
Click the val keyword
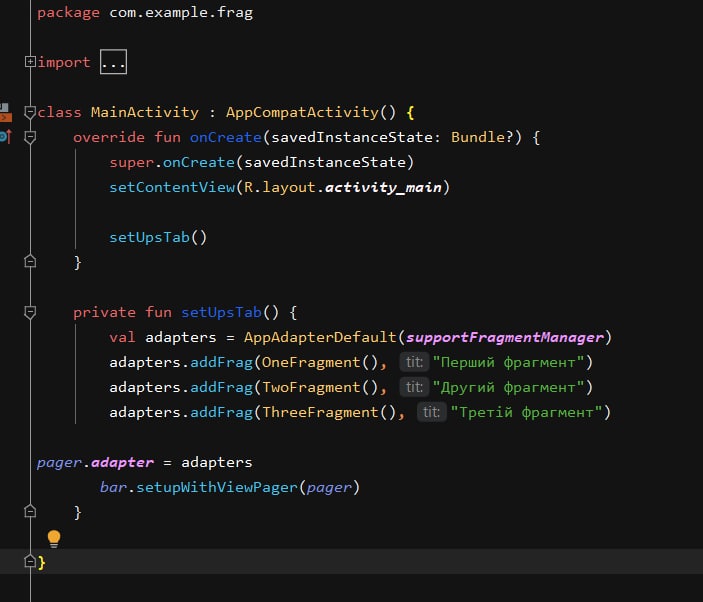[x=122, y=337]
